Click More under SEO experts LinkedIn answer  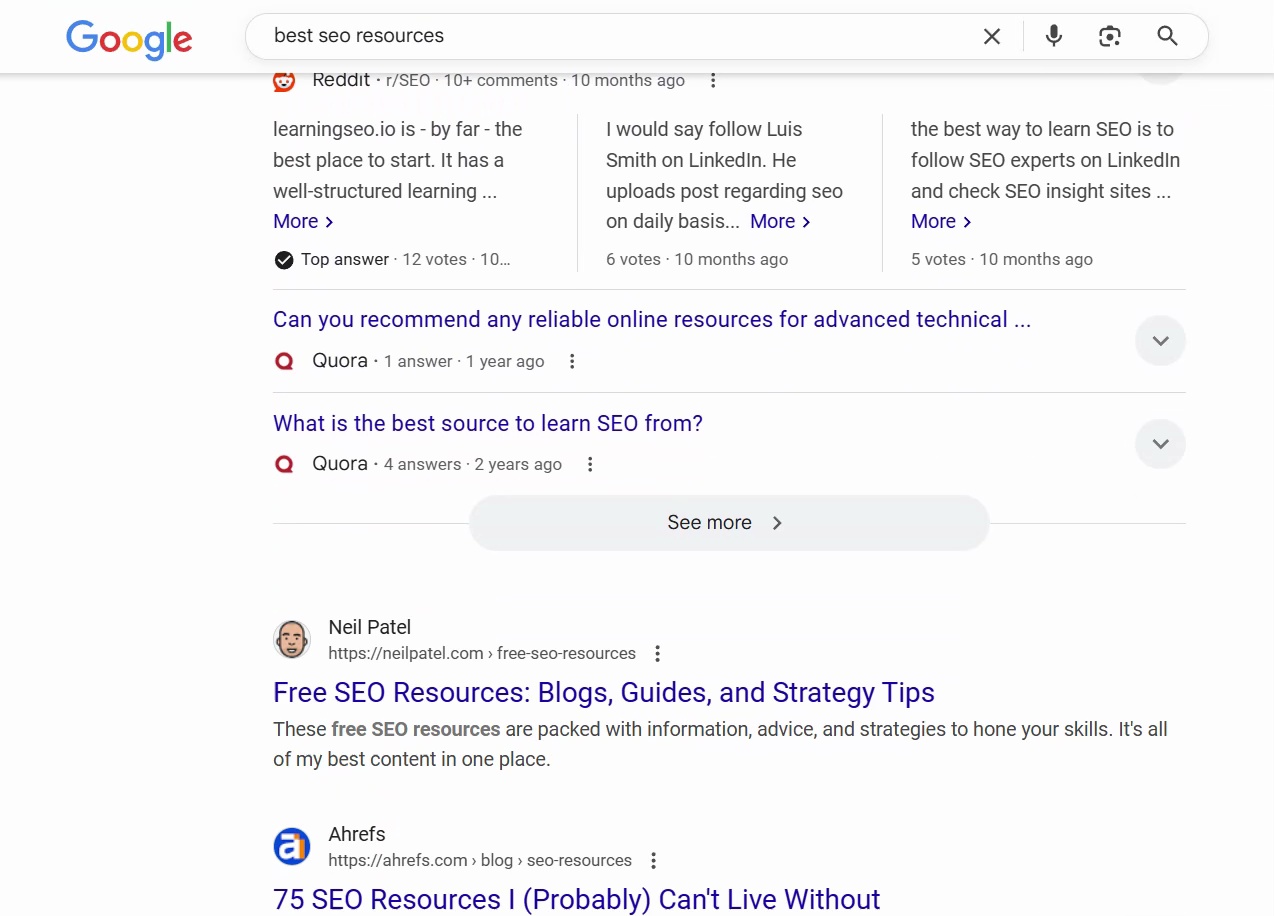941,222
